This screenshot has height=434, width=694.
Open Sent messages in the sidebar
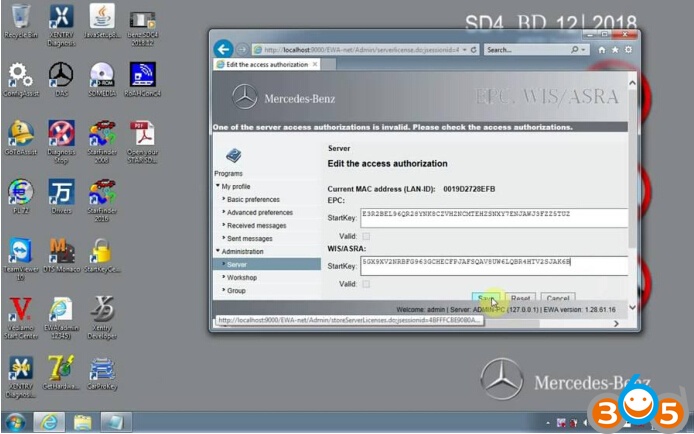click(250, 238)
